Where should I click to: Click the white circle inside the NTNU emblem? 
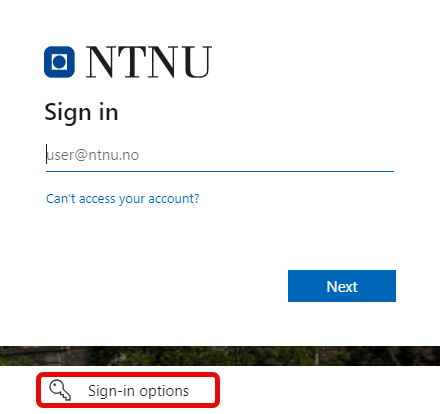point(59,62)
